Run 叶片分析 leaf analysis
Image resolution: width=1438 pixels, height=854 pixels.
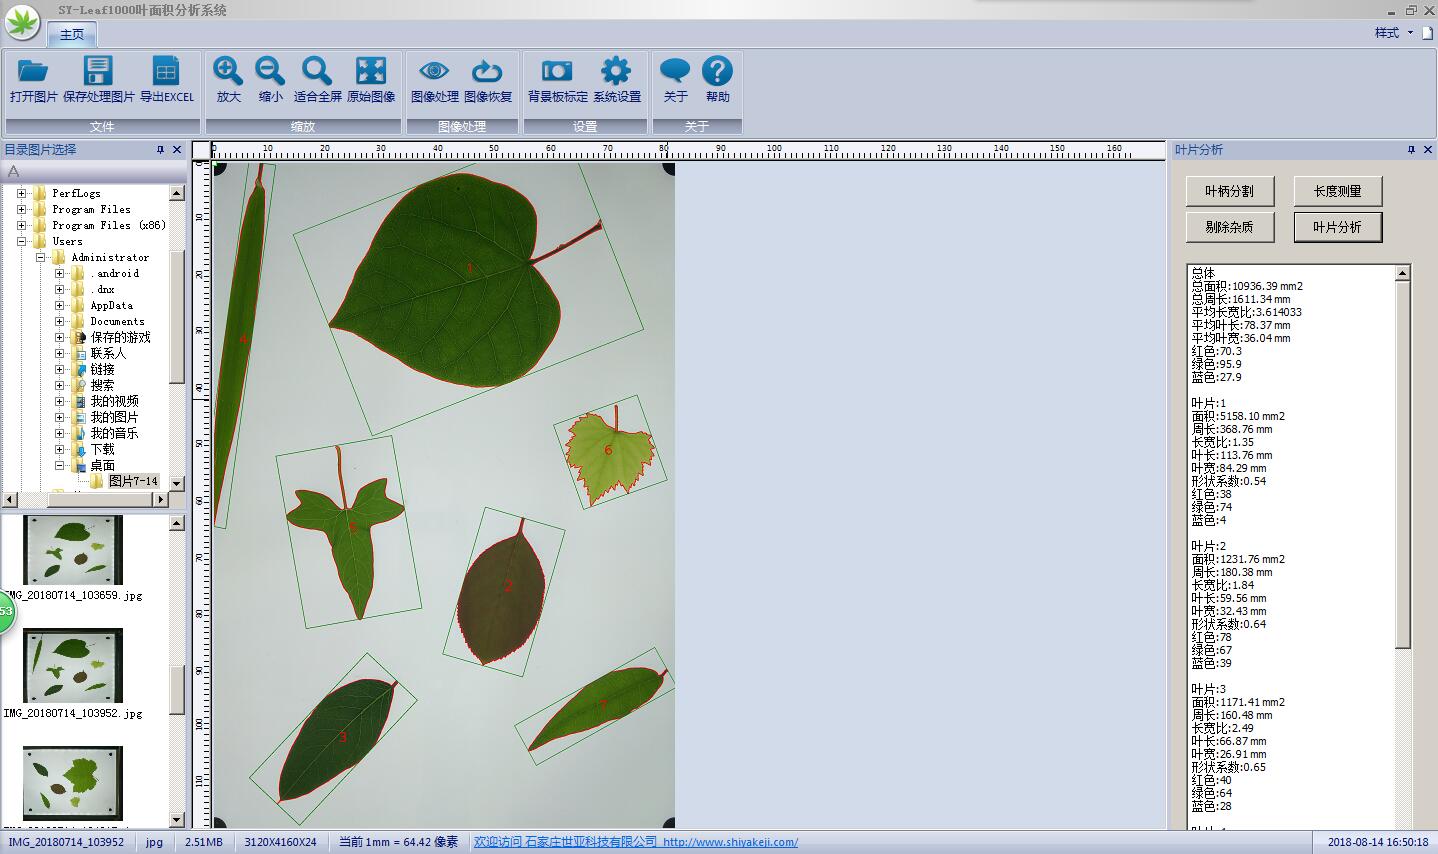[1337, 227]
